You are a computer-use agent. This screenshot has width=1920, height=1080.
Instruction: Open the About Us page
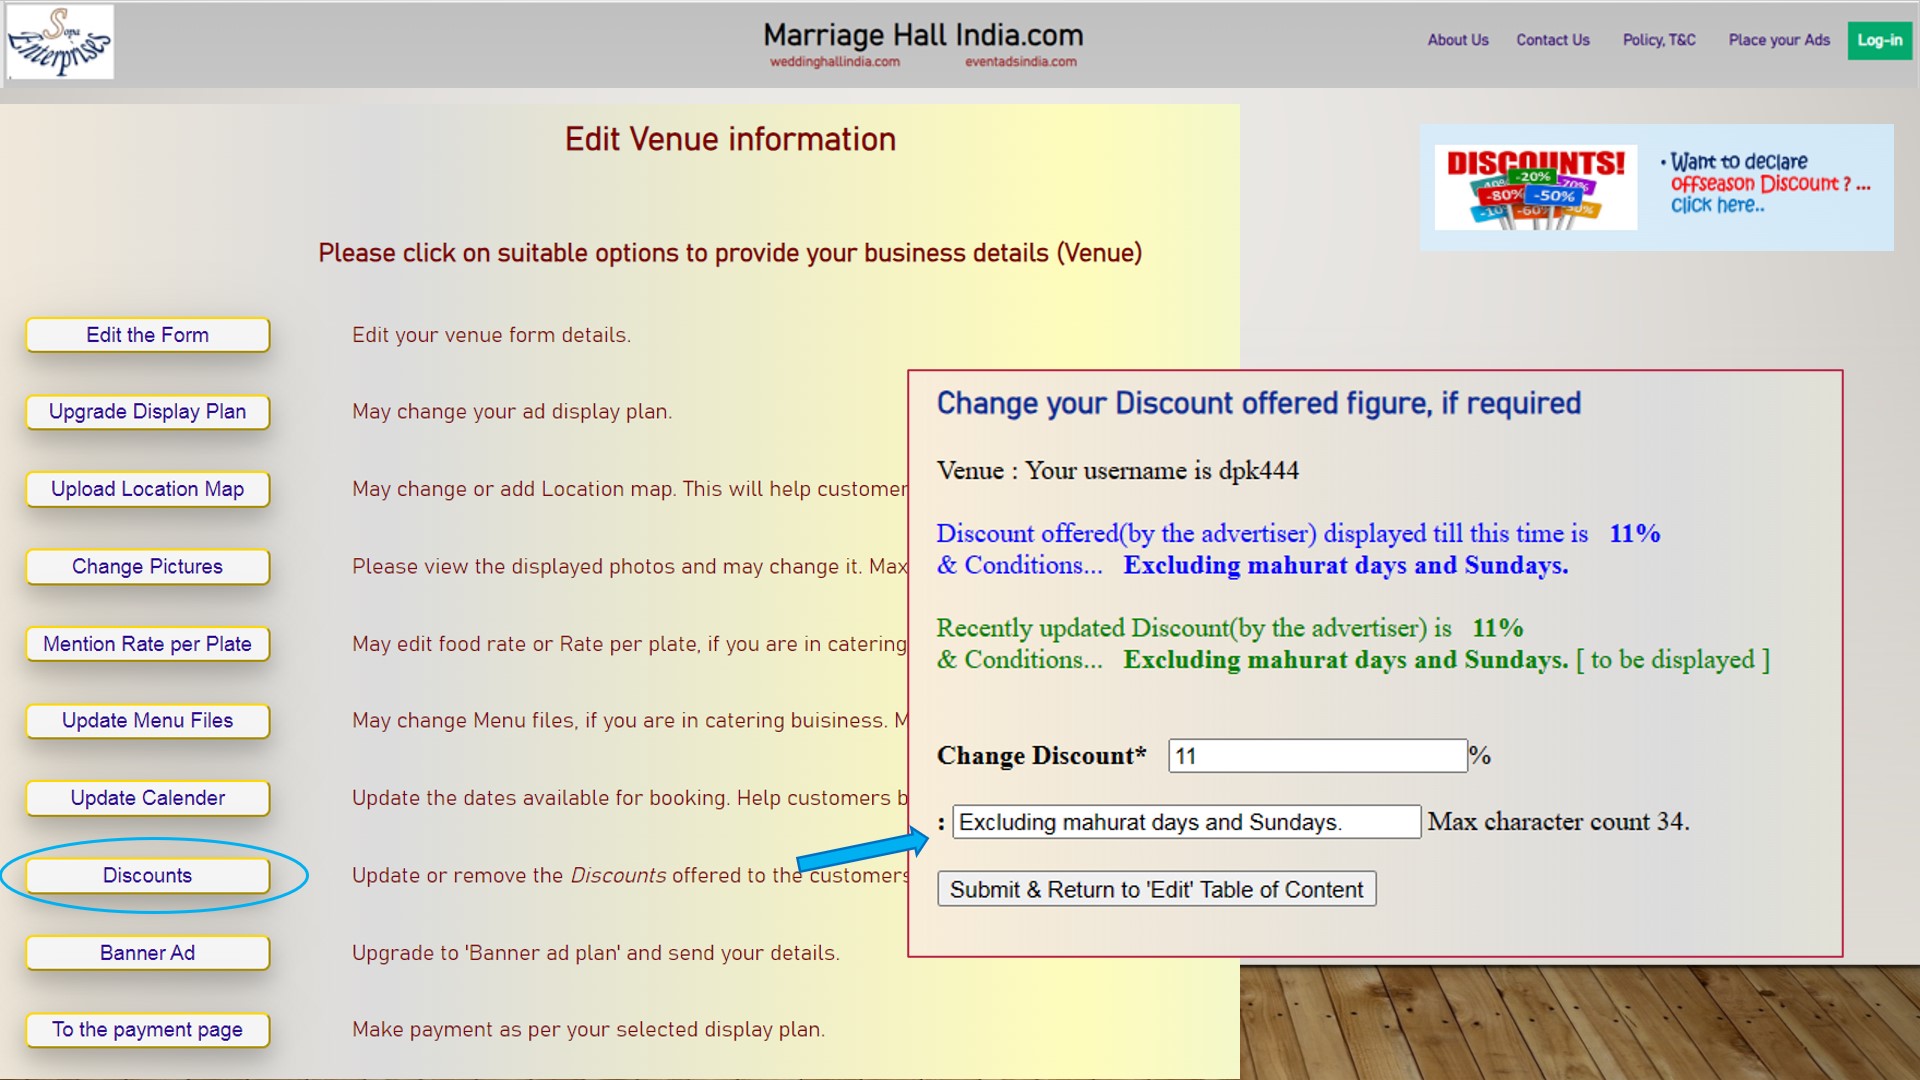1458,40
